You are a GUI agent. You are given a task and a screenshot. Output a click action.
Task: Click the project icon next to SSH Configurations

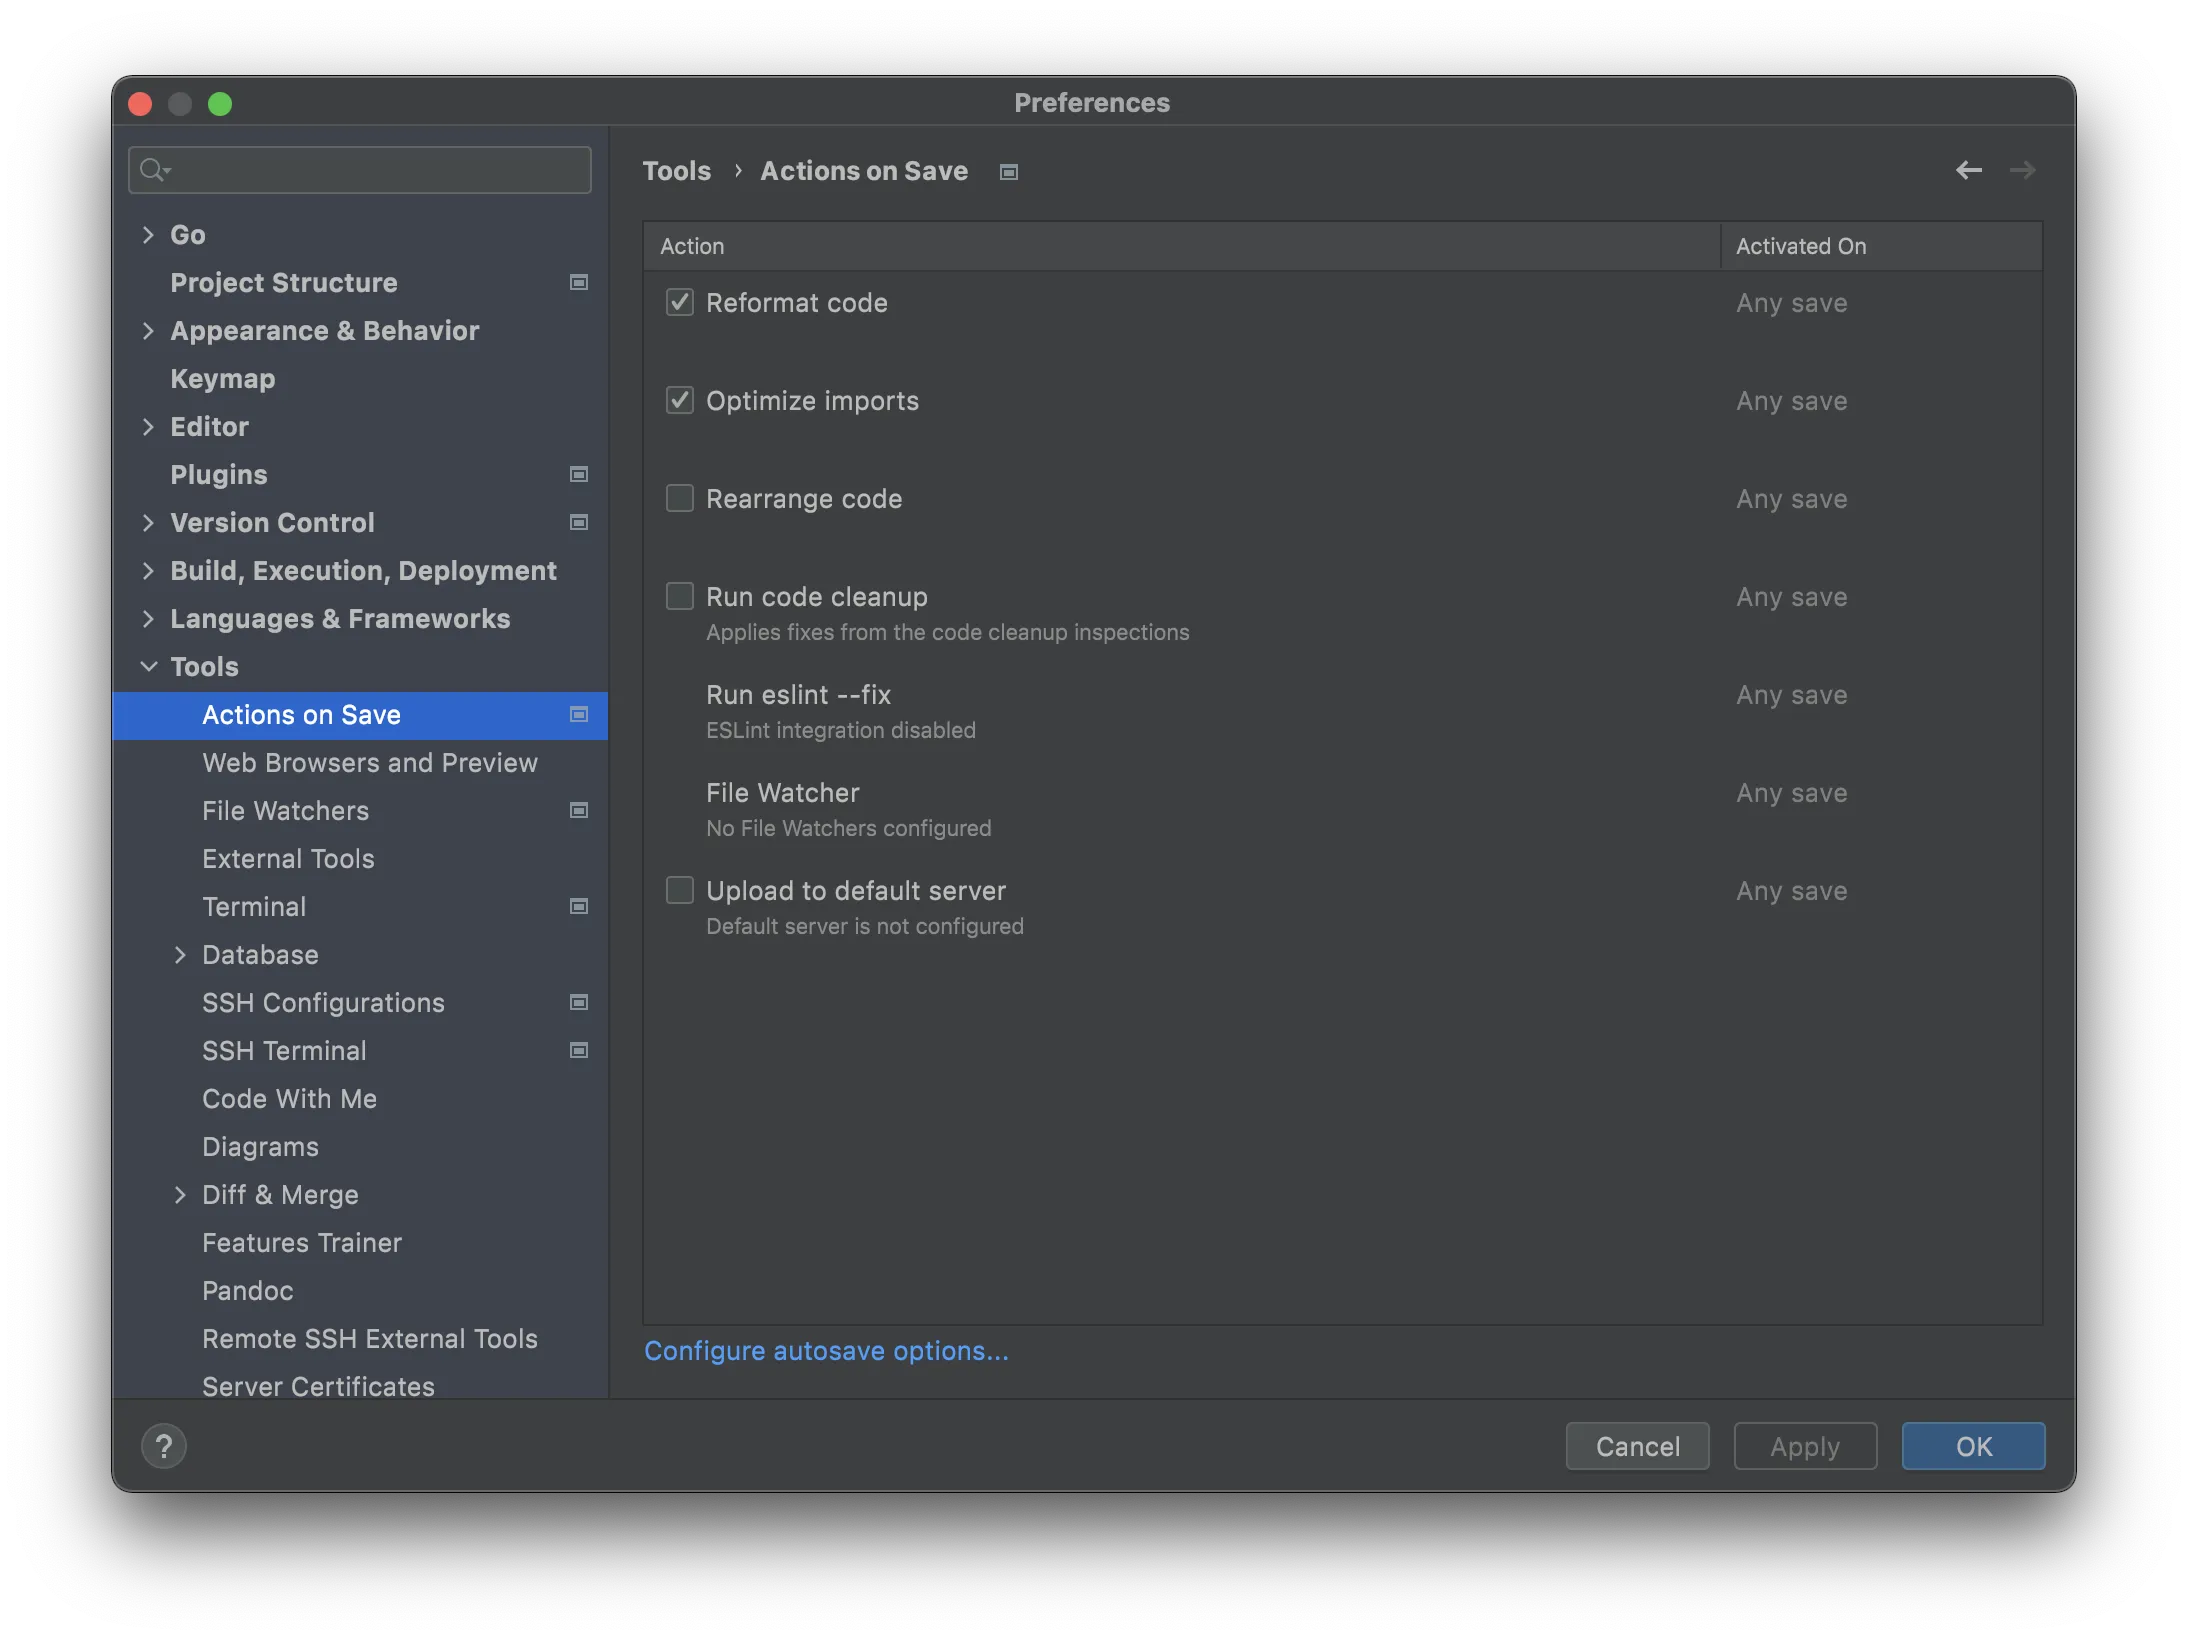[578, 1003]
